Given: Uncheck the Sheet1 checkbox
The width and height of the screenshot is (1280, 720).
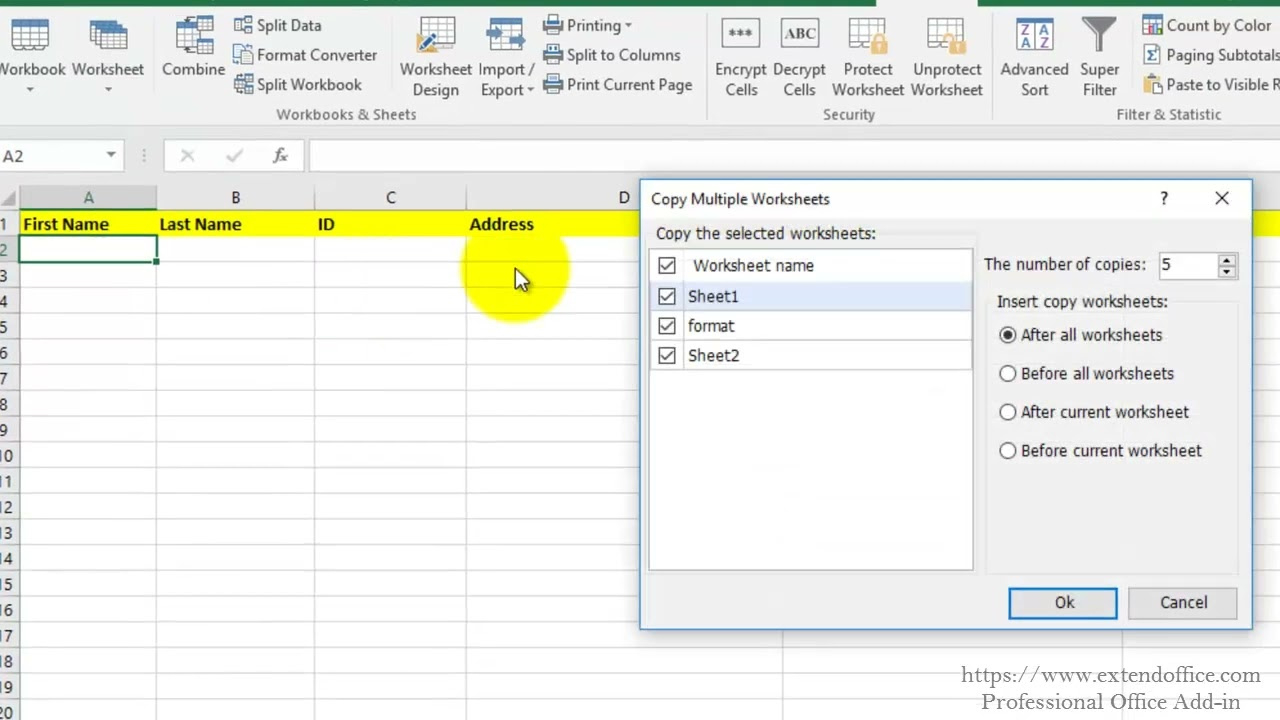Looking at the screenshot, I should point(667,296).
